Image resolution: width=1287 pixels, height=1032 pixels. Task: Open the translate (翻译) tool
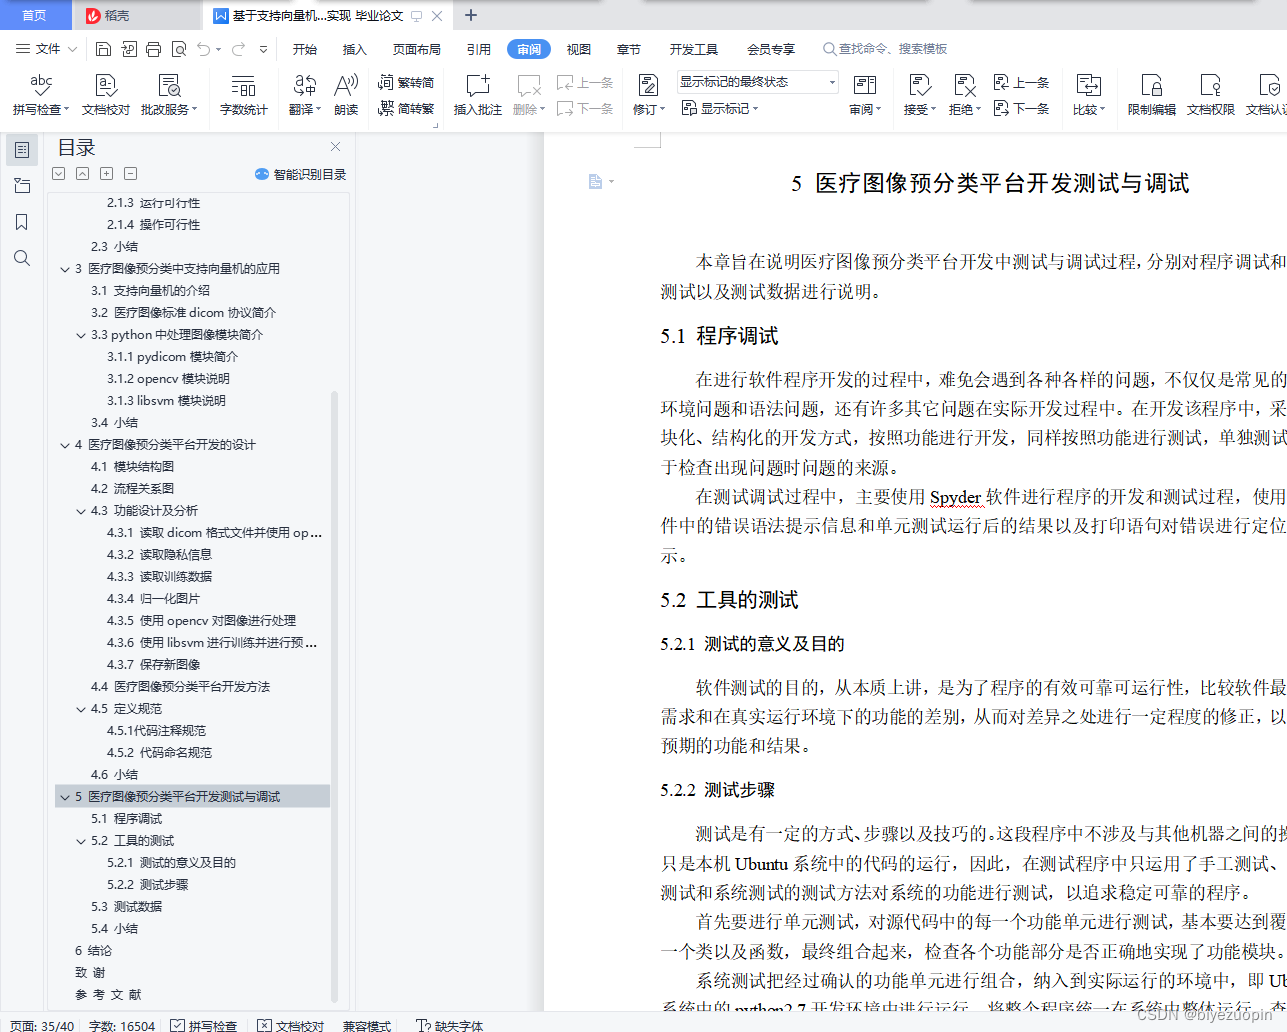click(x=305, y=95)
